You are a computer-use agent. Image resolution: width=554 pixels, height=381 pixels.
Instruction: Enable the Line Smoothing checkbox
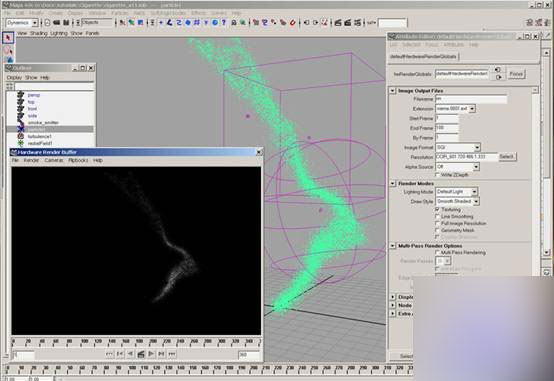coord(437,216)
